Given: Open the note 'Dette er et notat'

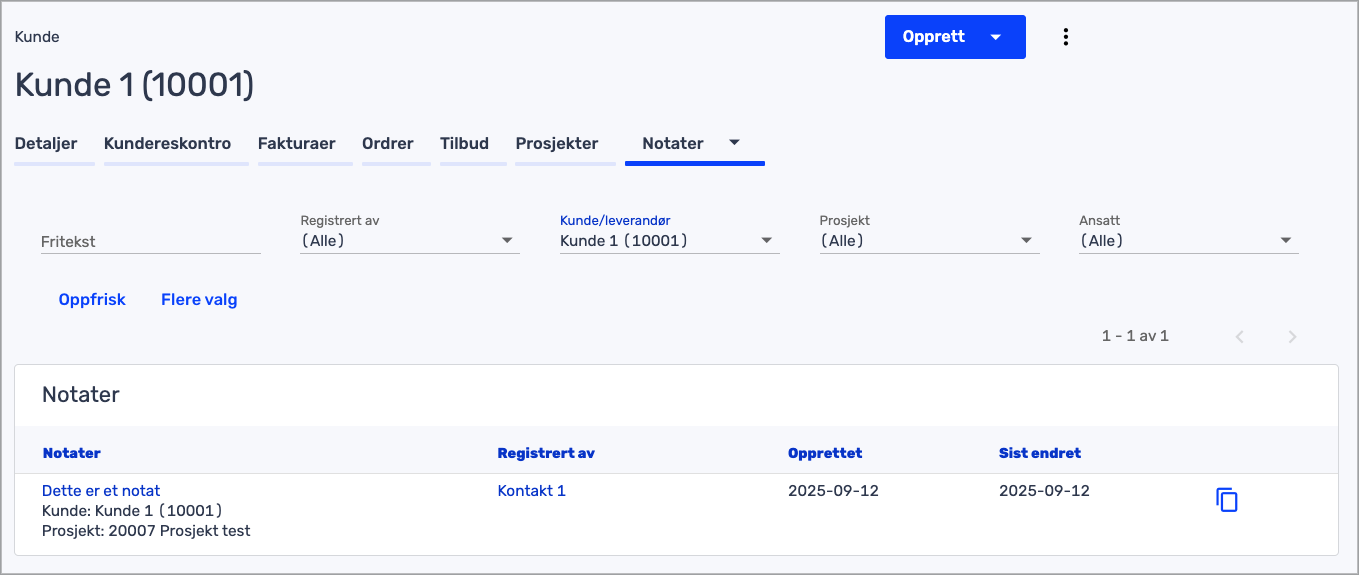Looking at the screenshot, I should pos(101,491).
